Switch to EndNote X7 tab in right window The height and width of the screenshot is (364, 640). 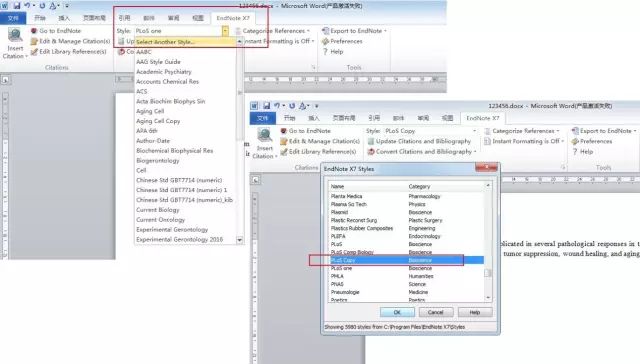click(482, 118)
